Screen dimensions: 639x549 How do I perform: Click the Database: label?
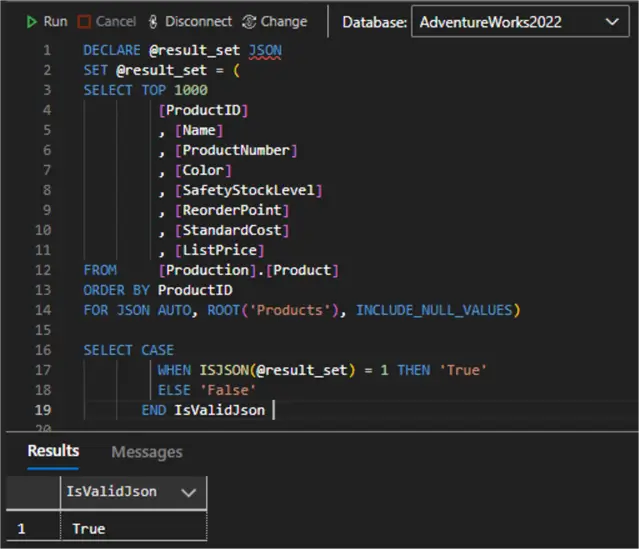(374, 22)
